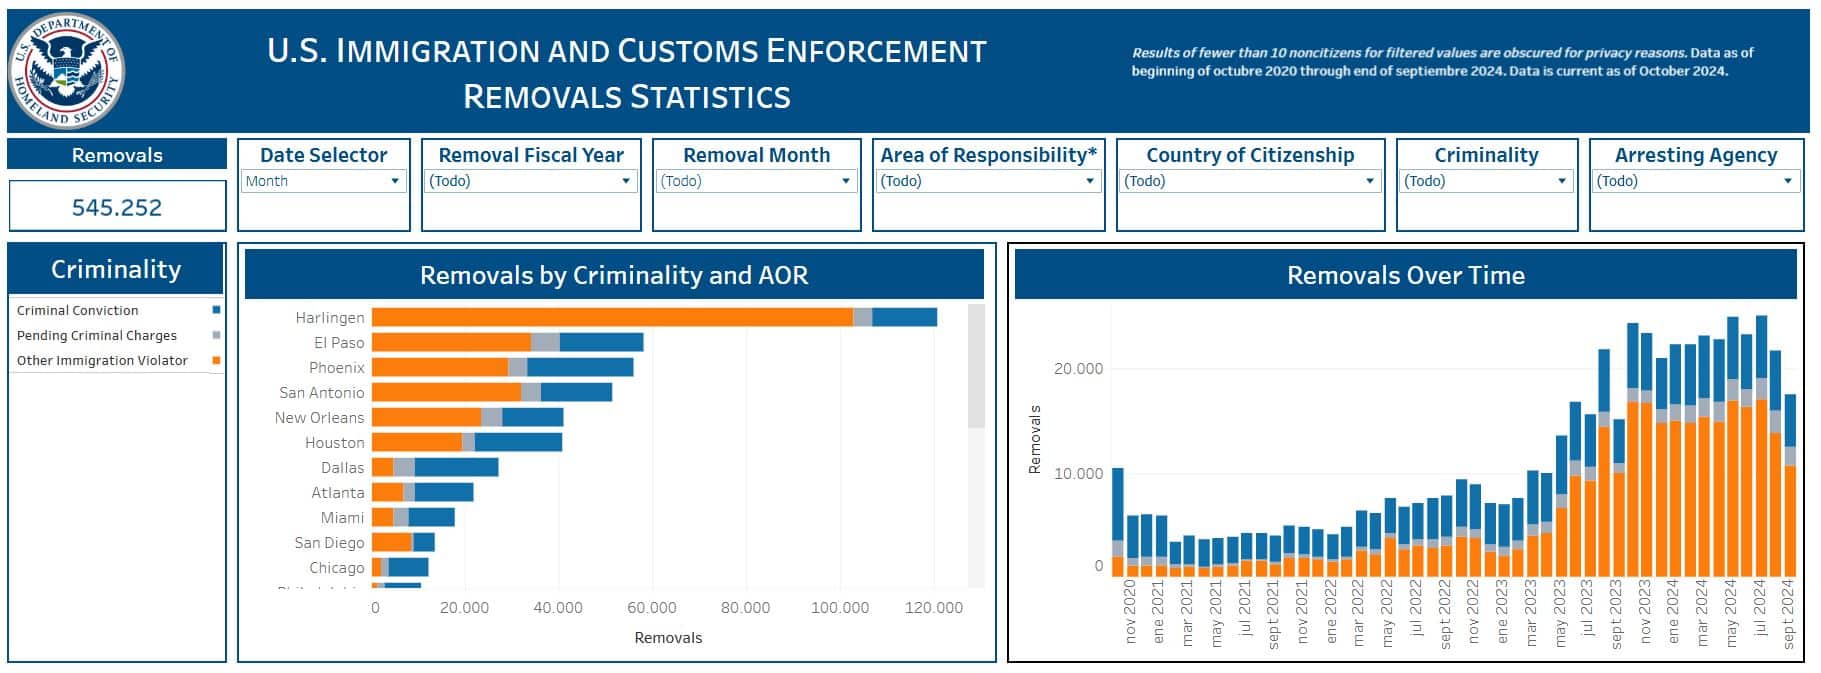The height and width of the screenshot is (673, 1821).
Task: Click the AOR chart vertical scrollbar
Action: coord(976,367)
